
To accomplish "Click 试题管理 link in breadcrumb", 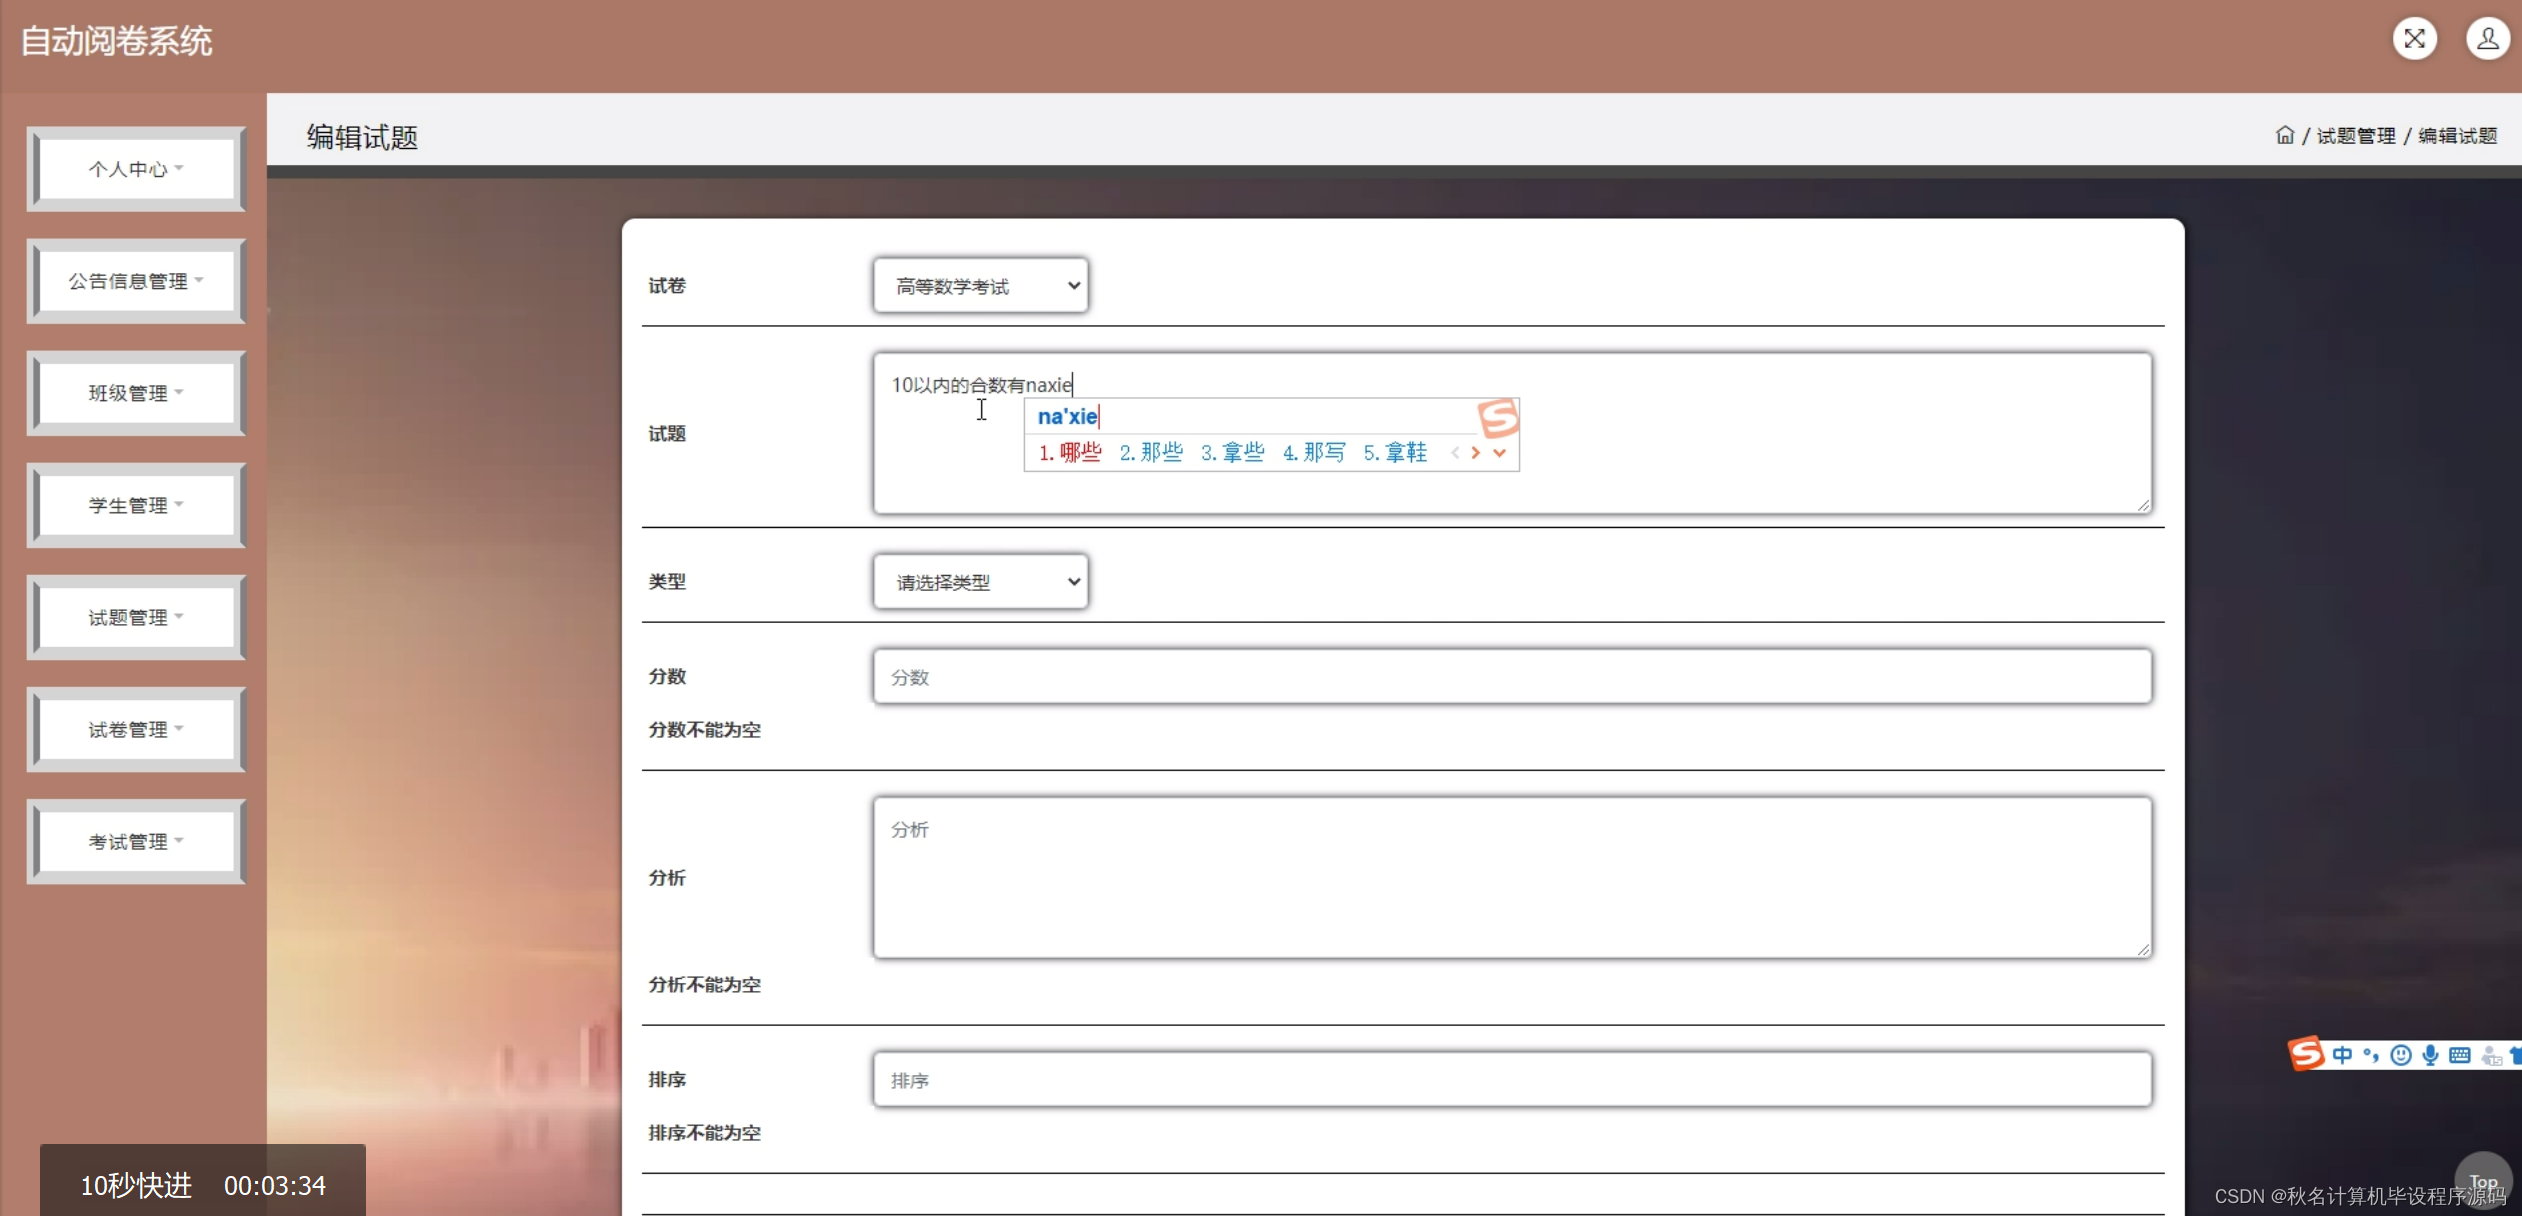I will 2356,135.
